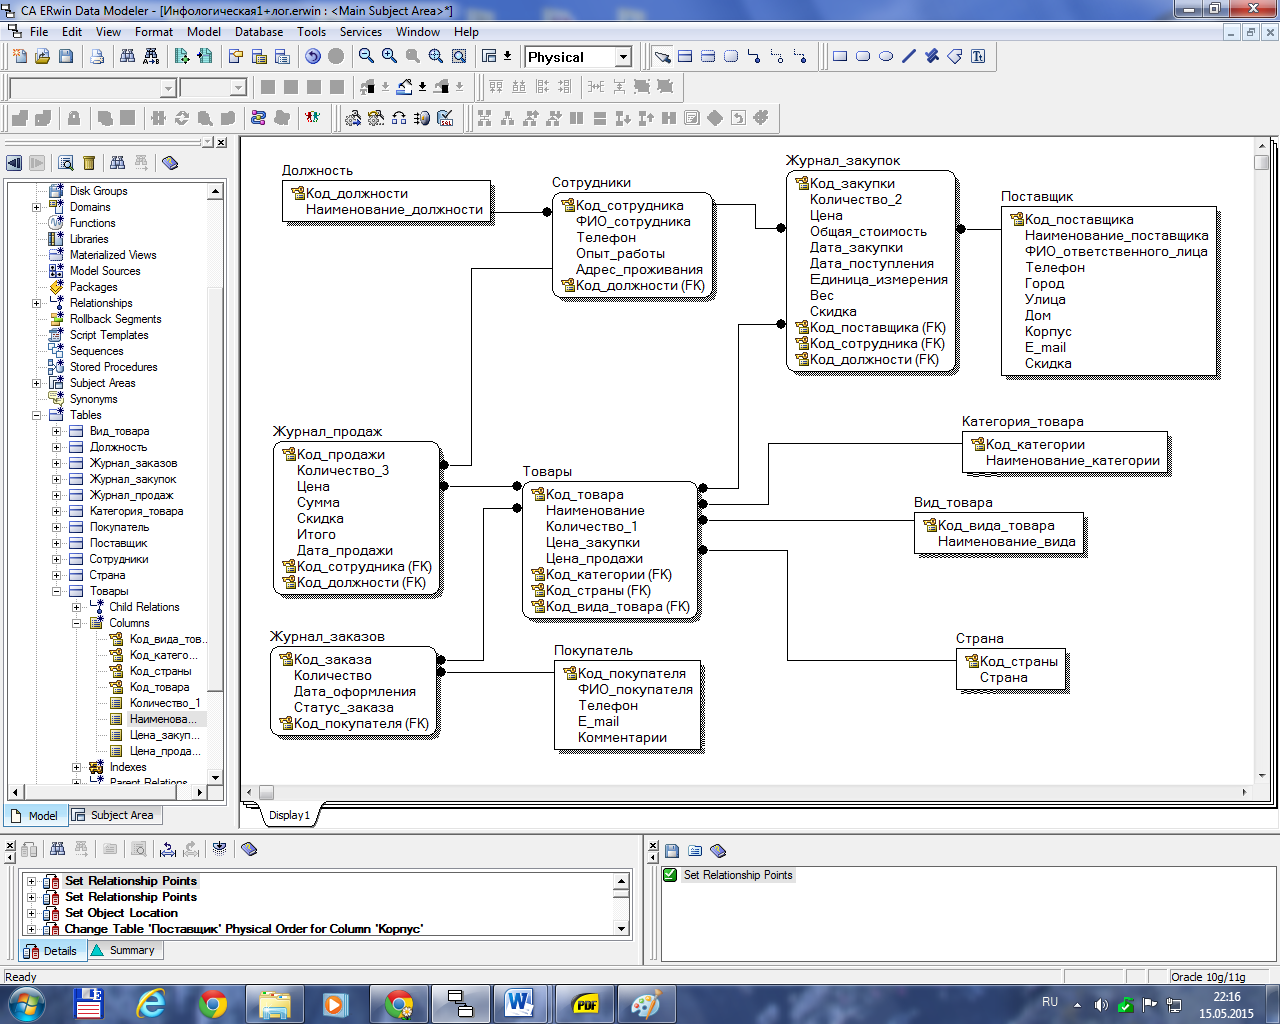The height and width of the screenshot is (1024, 1280).
Task: Switch to the Subject Area tab
Action: (114, 815)
